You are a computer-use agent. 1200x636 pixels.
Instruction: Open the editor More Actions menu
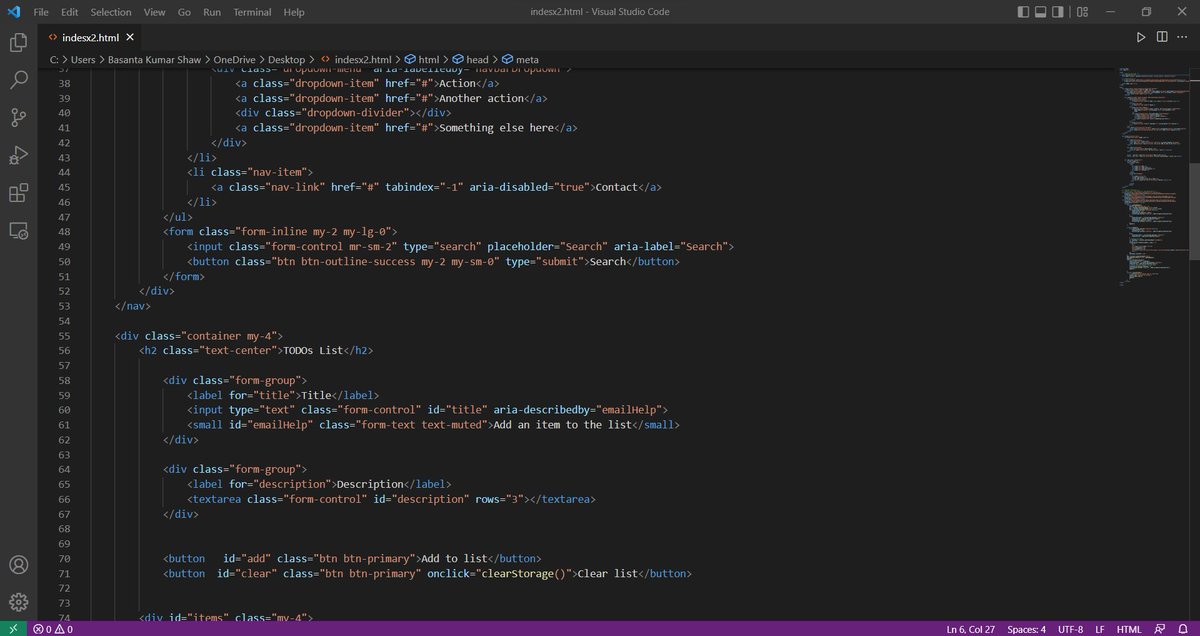tap(1184, 37)
